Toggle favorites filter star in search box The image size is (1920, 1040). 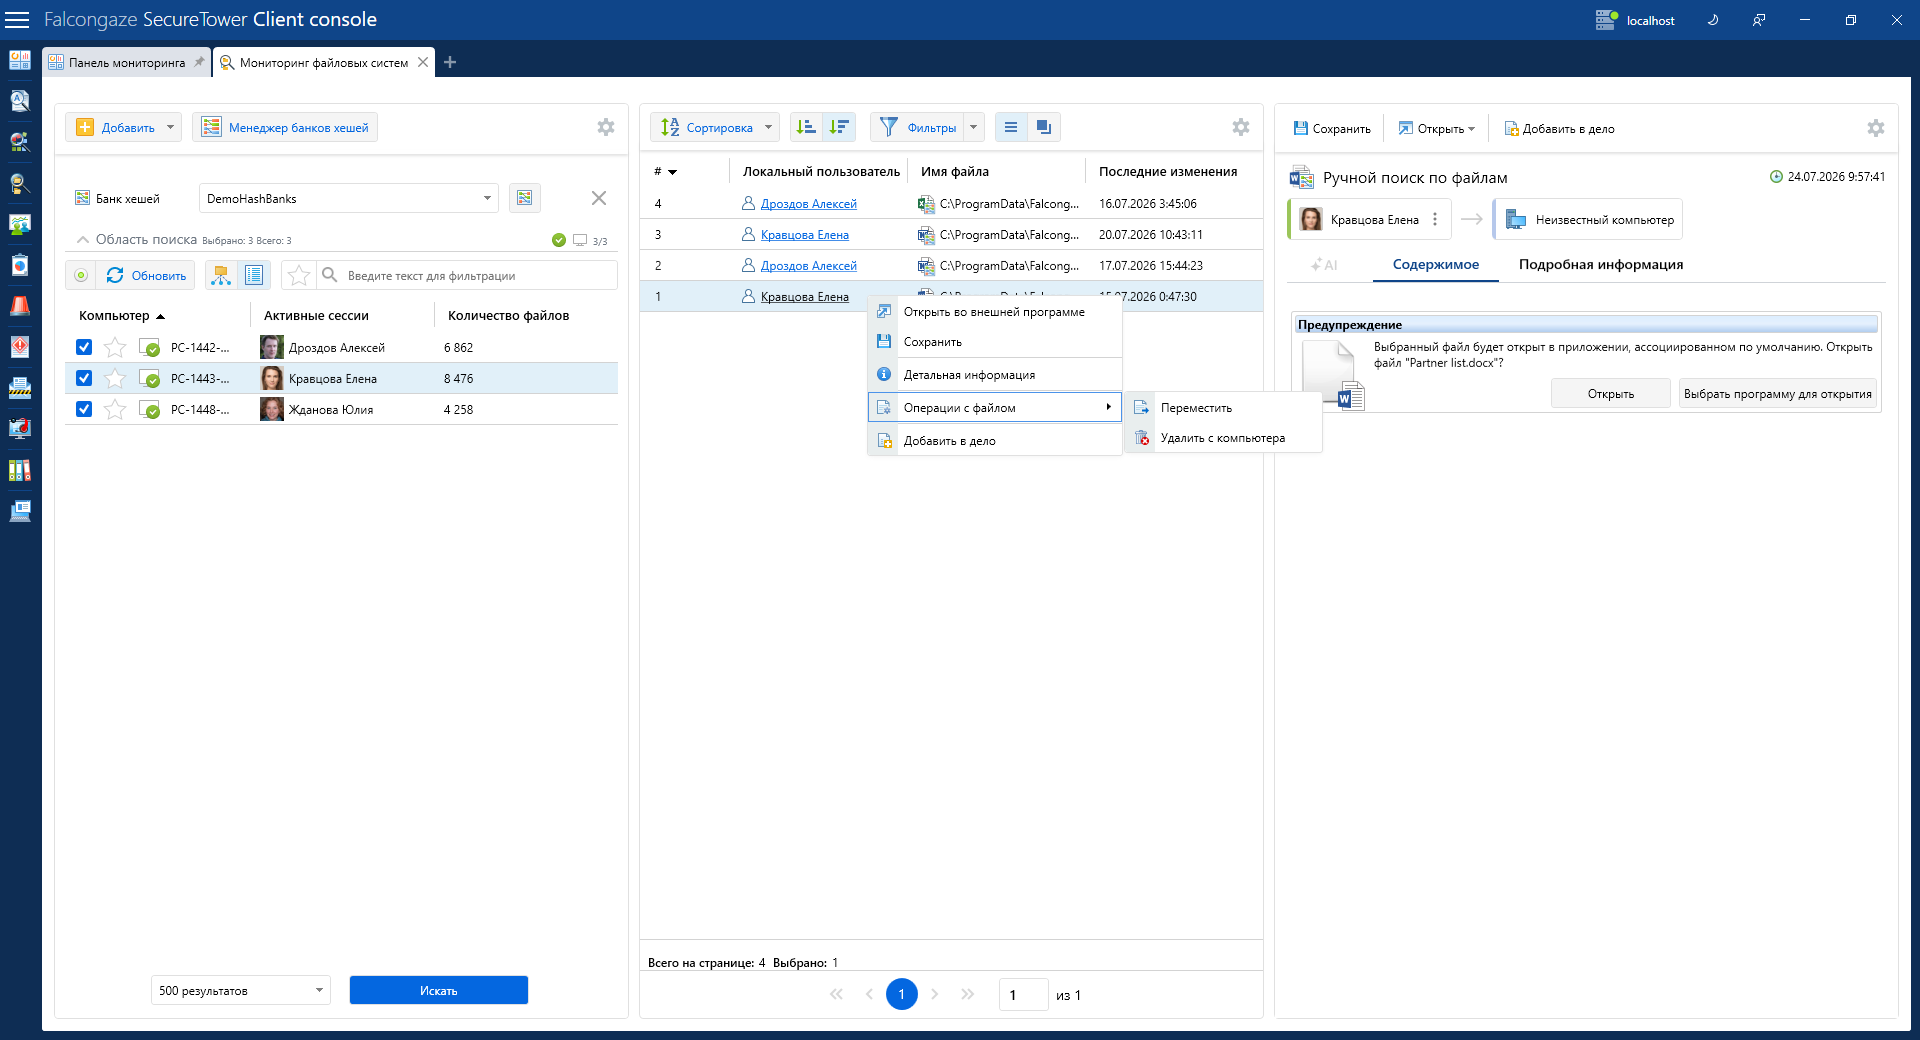(299, 275)
